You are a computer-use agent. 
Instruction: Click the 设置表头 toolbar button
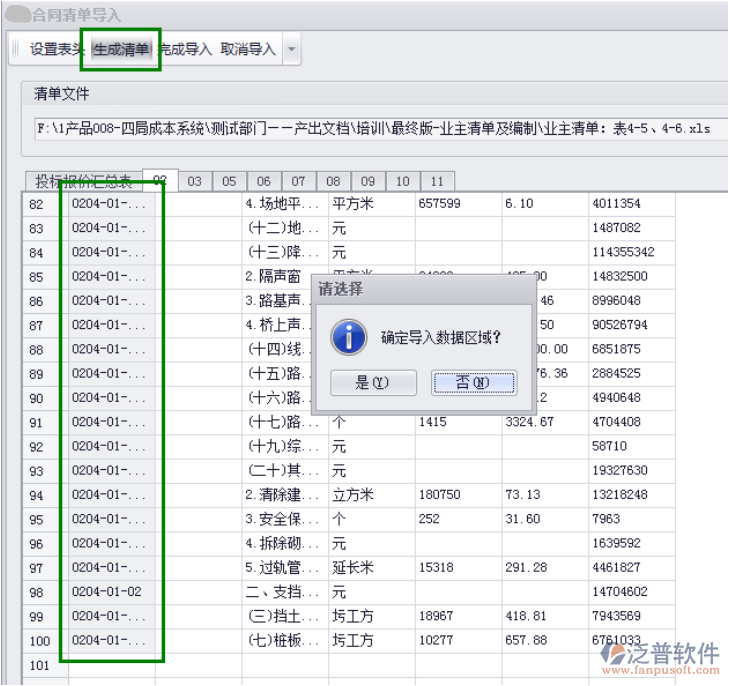(56, 49)
